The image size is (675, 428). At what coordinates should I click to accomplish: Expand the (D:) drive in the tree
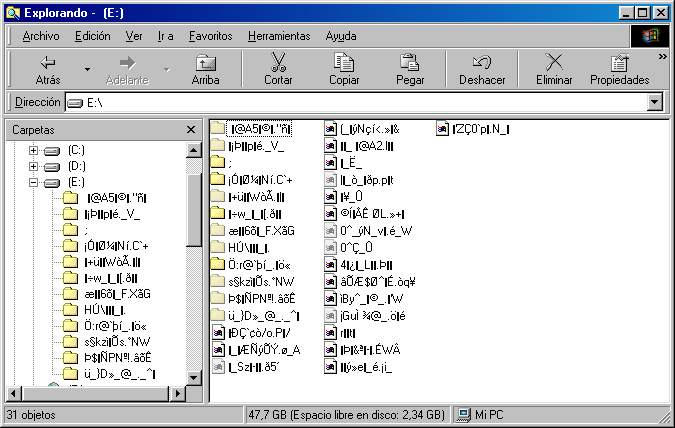(x=33, y=166)
